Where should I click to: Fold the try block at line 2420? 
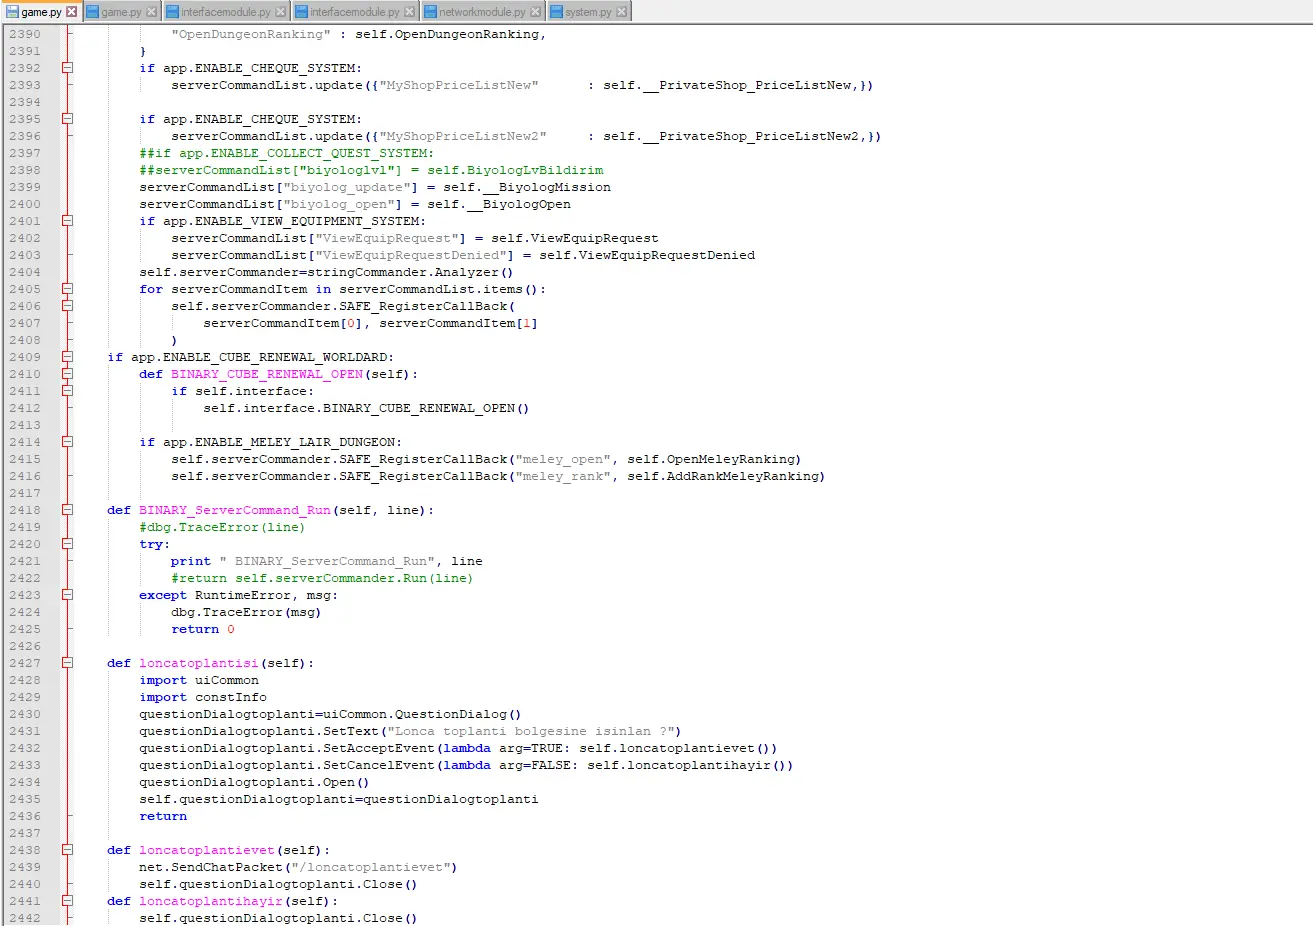coord(67,544)
